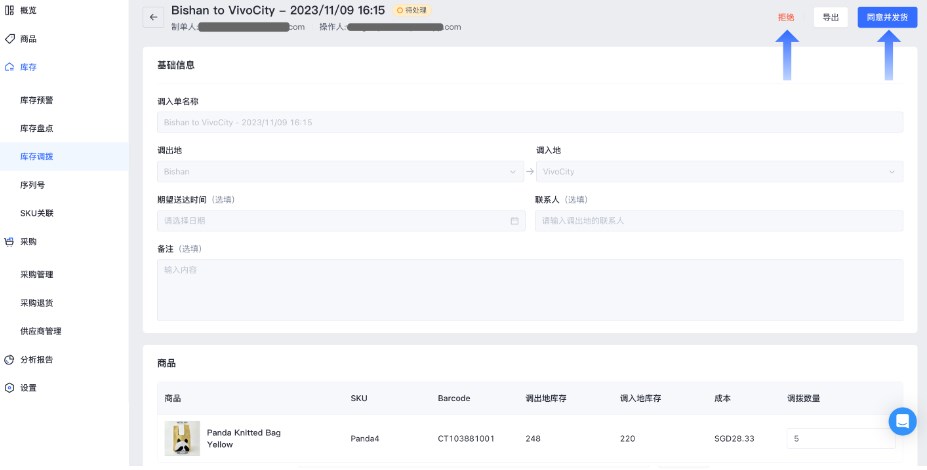Click the purchasing (采购) cart icon
Viewport: 927px width, 470px height.
coord(9,241)
